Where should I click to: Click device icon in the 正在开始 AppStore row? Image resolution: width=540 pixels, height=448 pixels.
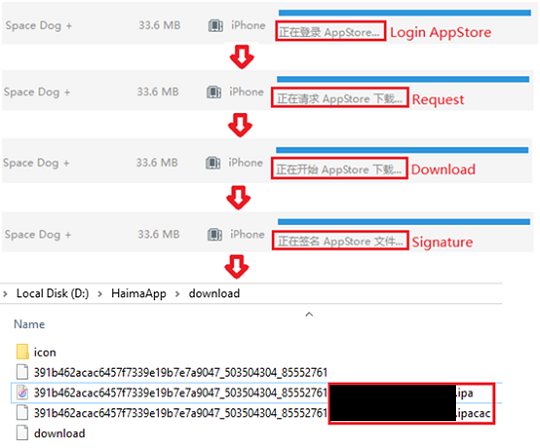213,163
